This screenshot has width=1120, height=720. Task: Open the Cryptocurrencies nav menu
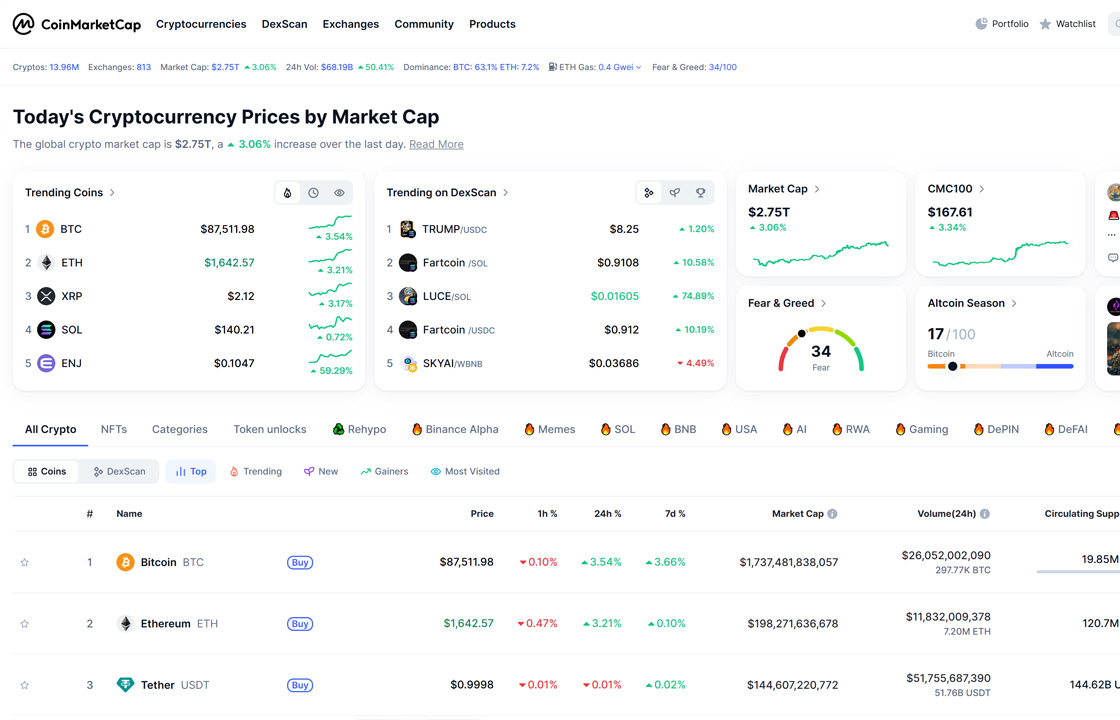[x=201, y=24]
